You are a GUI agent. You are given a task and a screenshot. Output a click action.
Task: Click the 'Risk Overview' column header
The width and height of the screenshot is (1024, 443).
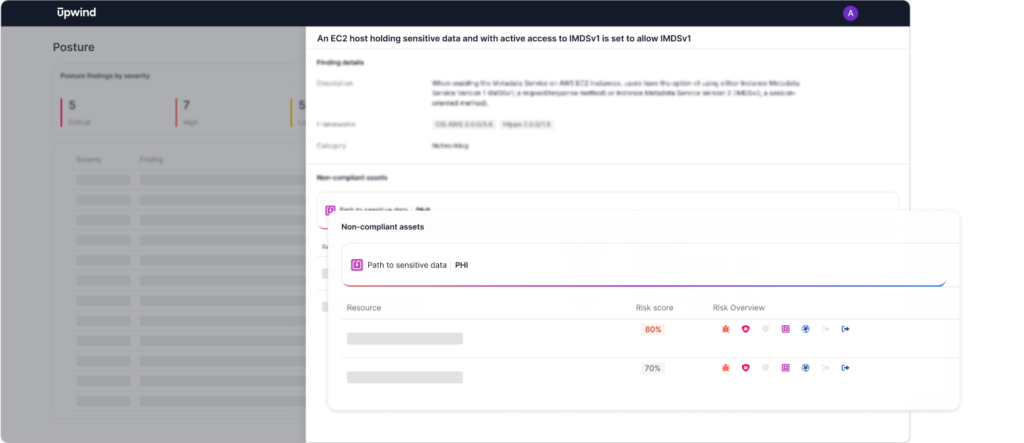pos(739,308)
